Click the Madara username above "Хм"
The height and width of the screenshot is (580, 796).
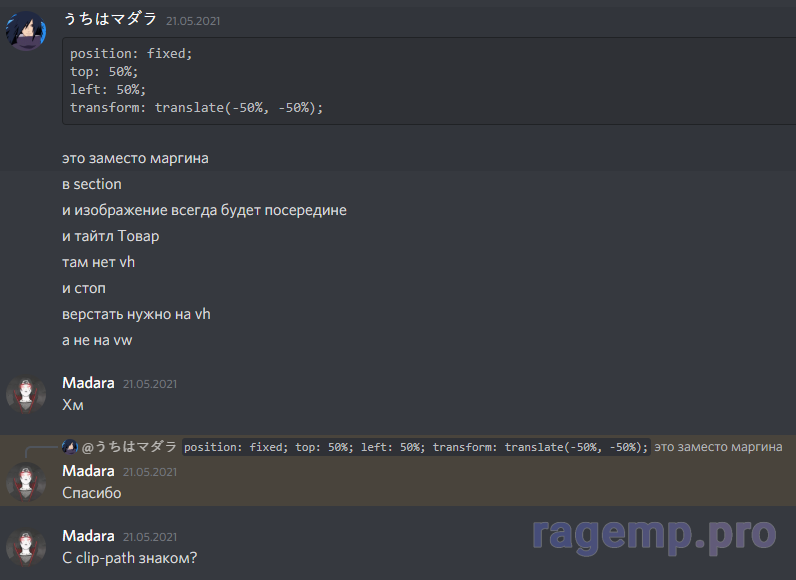(x=88, y=382)
